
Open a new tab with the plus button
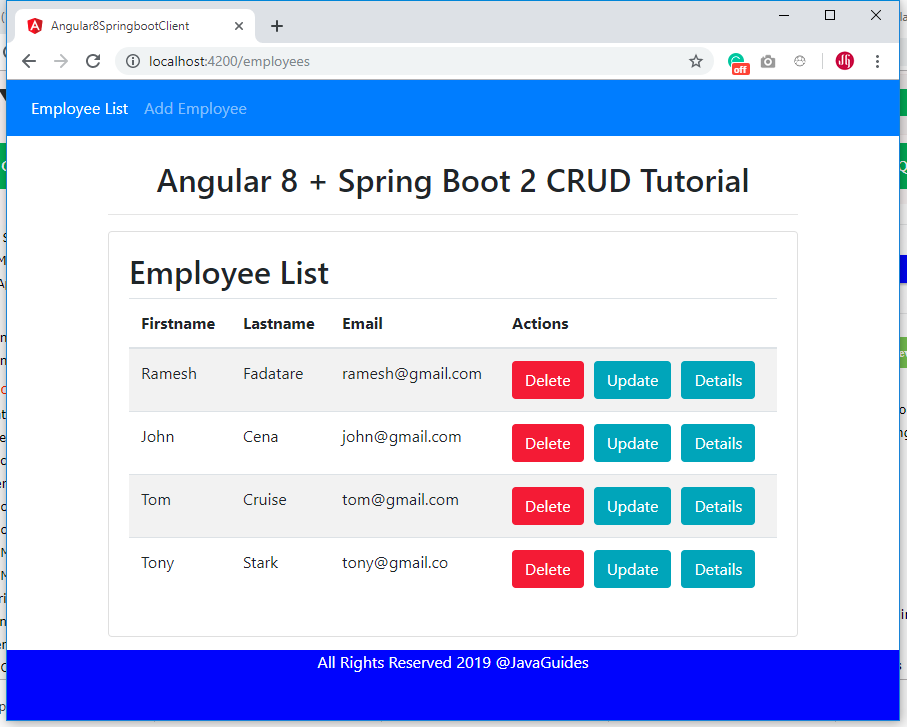[x=277, y=25]
